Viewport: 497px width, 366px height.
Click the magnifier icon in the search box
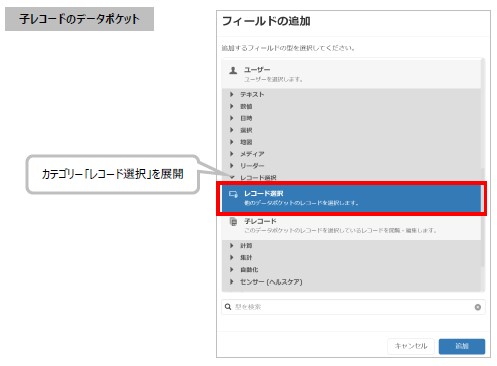click(x=228, y=307)
